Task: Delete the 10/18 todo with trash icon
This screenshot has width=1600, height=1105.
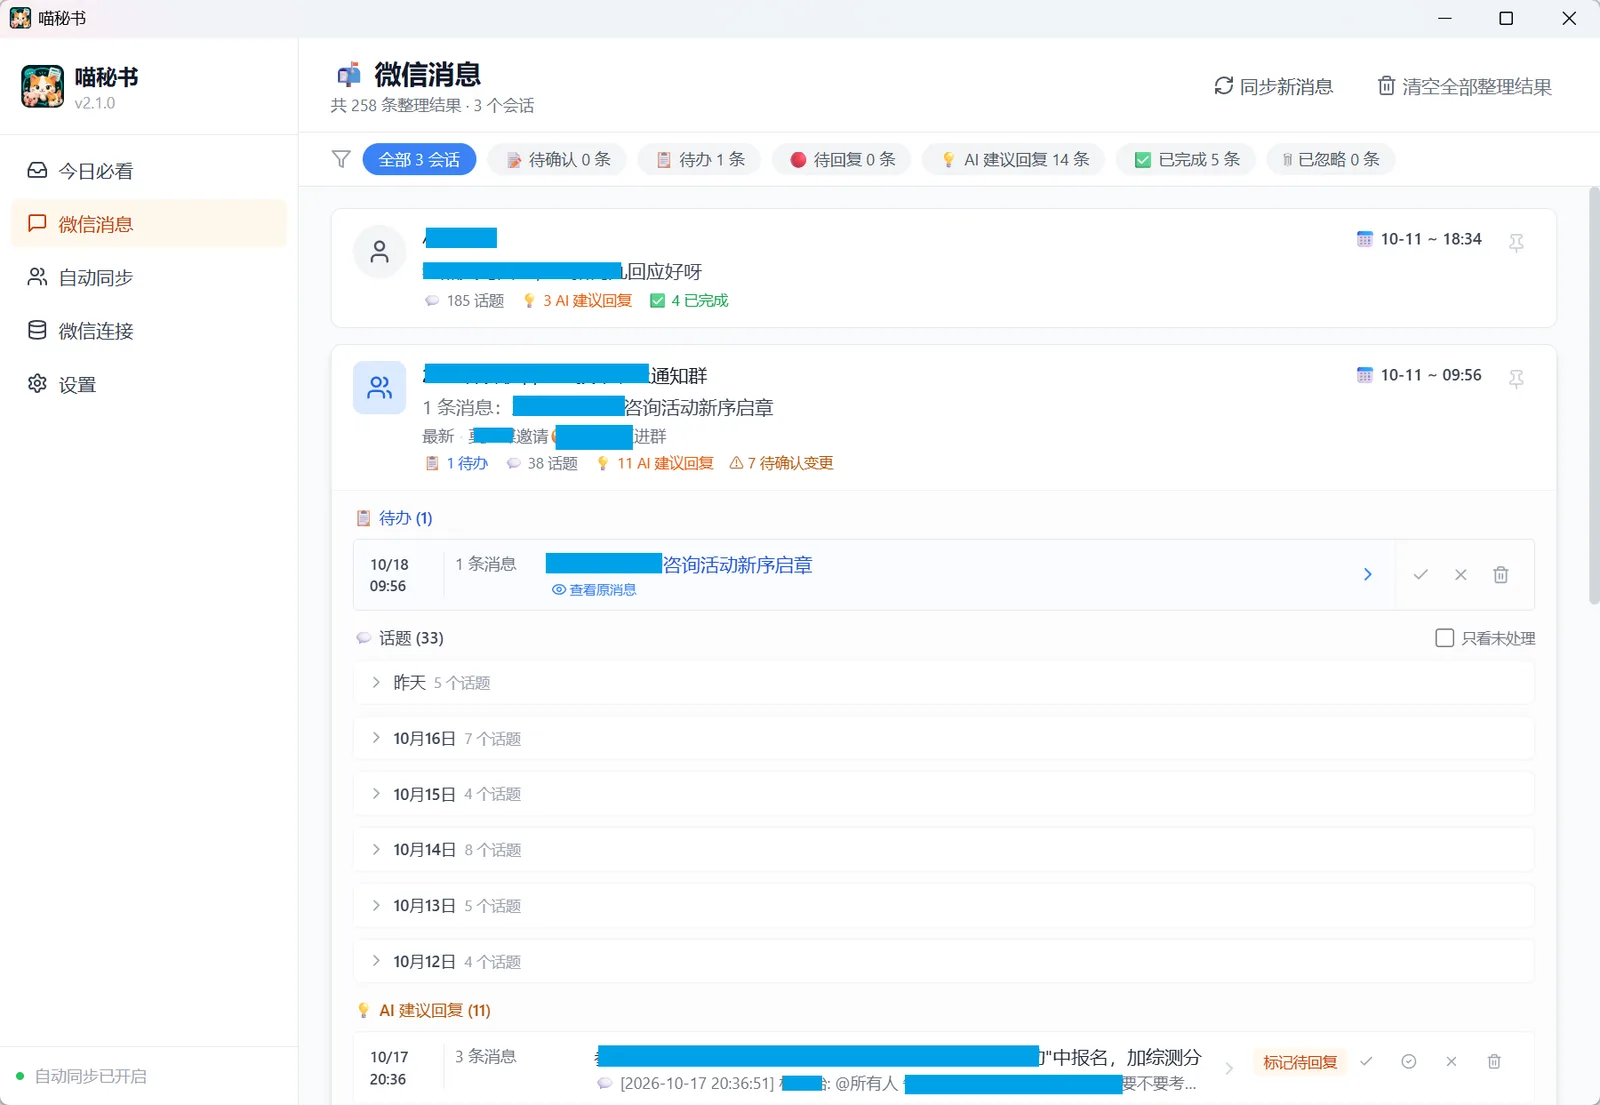Action: tap(1500, 574)
